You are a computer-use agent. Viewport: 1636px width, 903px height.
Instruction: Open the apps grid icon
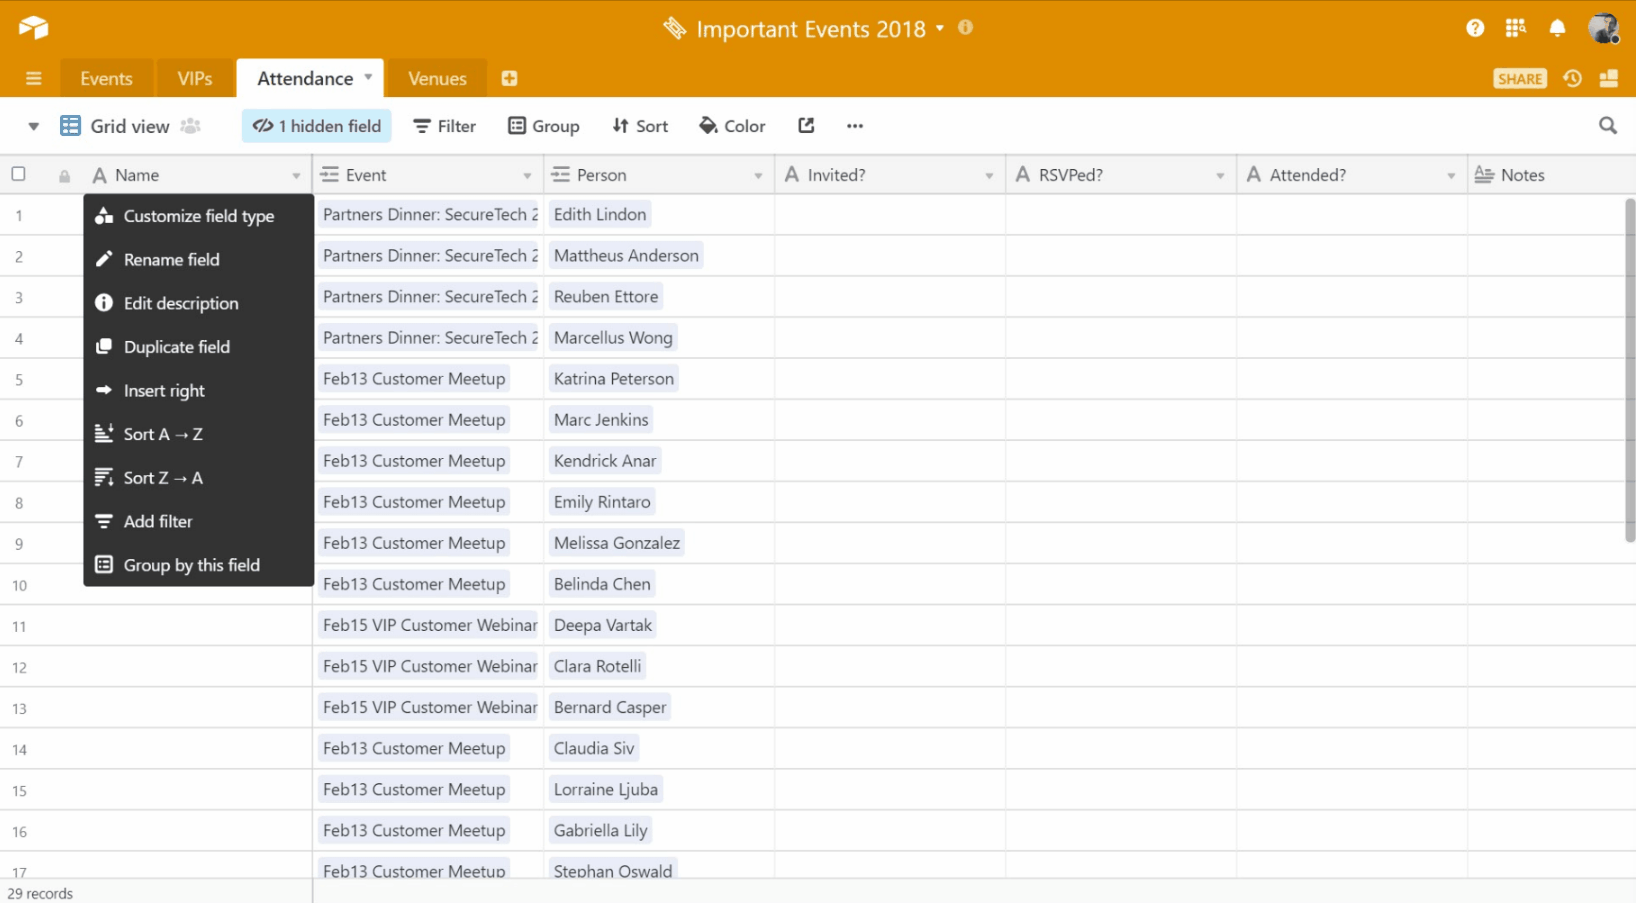coord(1516,28)
